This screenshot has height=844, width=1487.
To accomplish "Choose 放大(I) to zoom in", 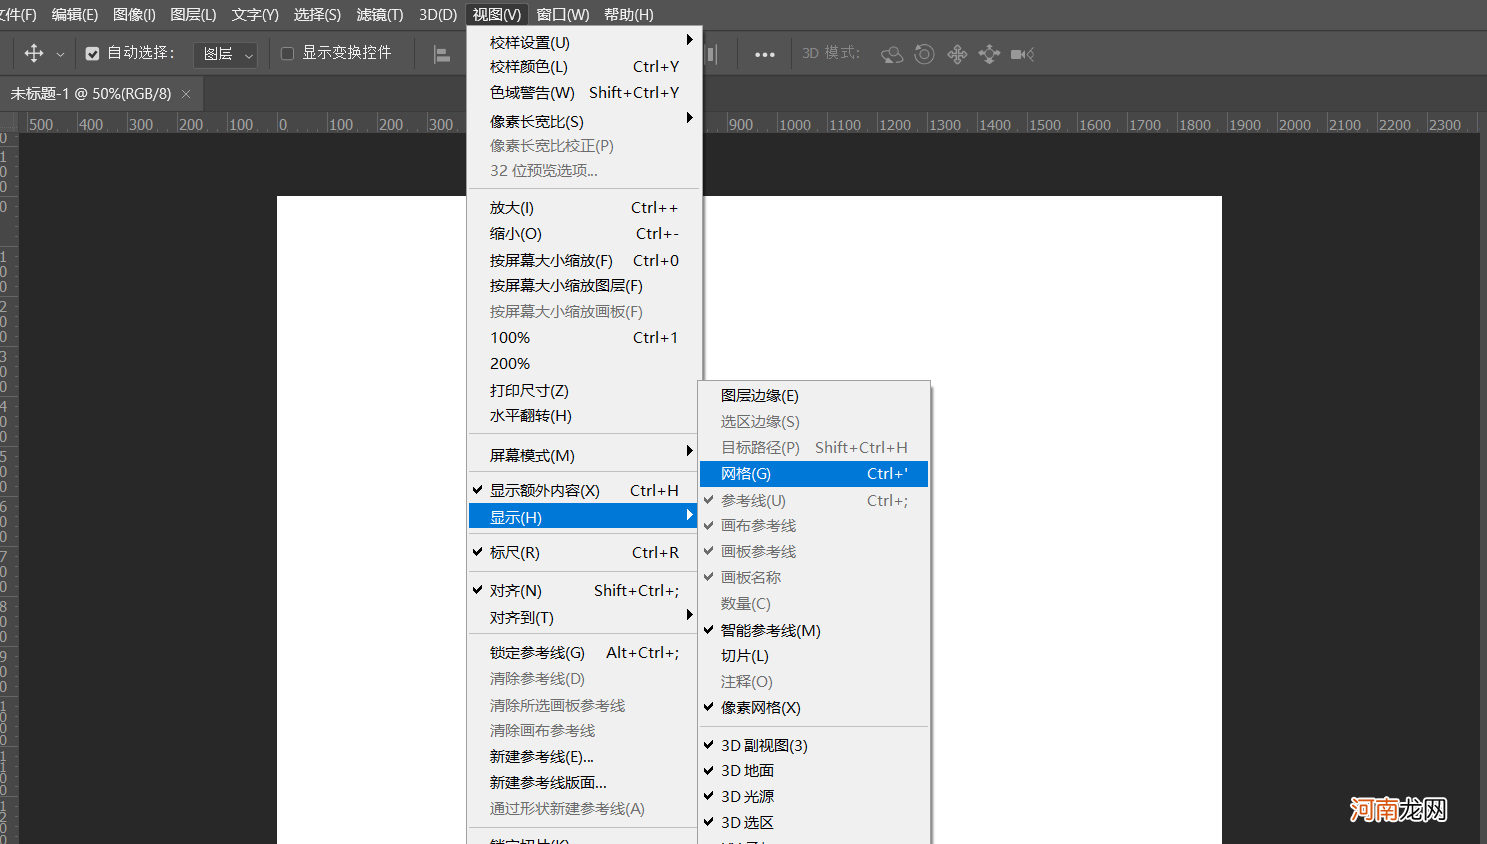I will click(x=585, y=208).
